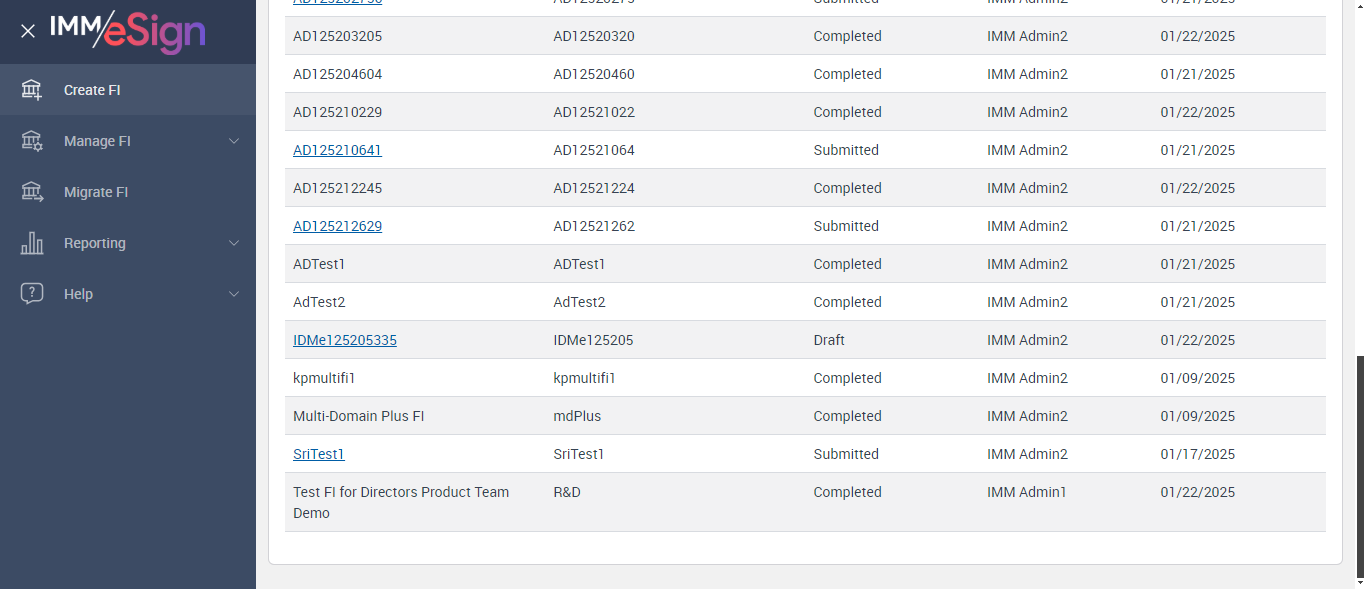This screenshot has height=589, width=1366.
Task: Open the AD125212629 FI link
Action: click(x=337, y=226)
